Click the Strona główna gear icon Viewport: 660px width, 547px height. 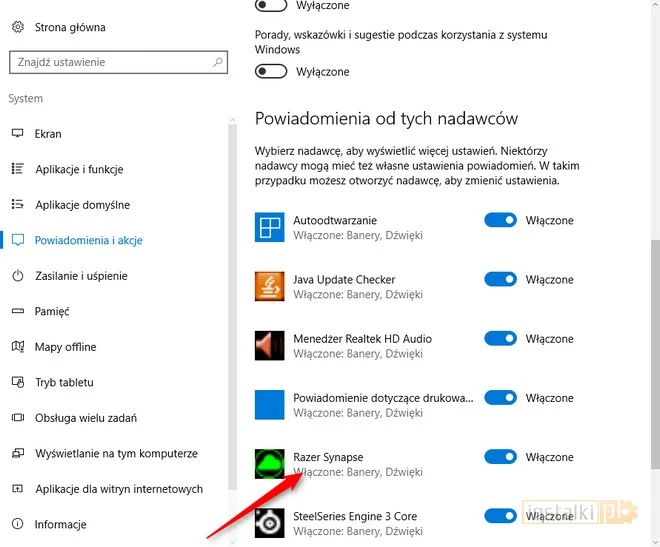pos(17,27)
